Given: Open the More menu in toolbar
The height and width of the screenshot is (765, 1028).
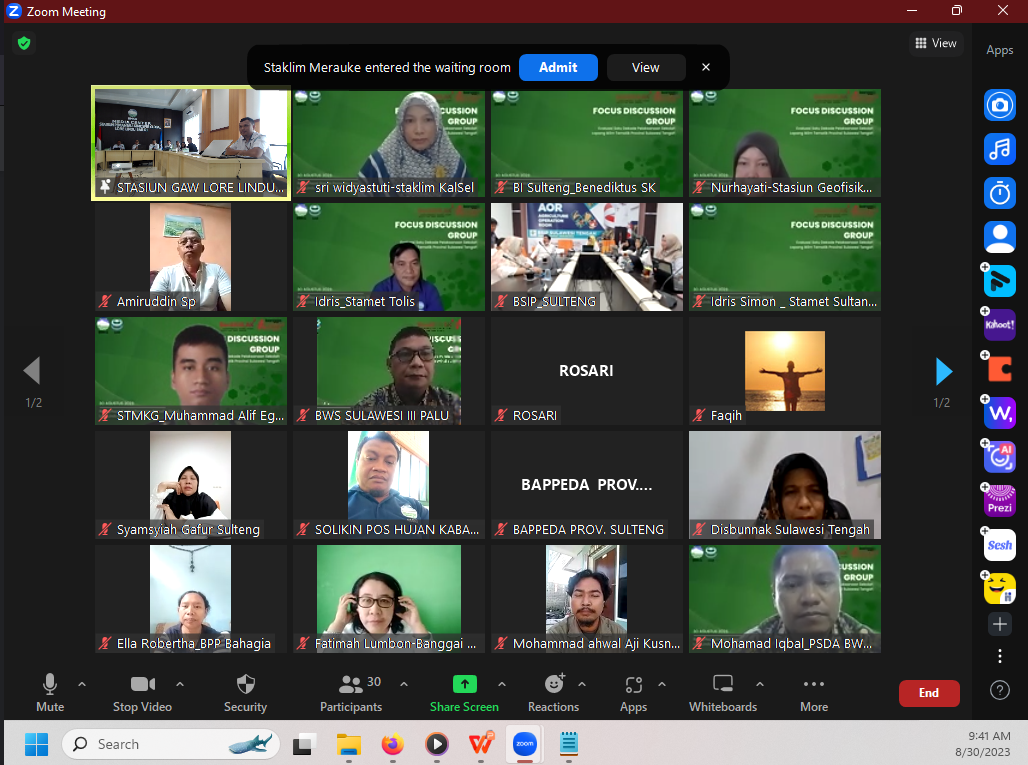Looking at the screenshot, I should click(x=813, y=693).
